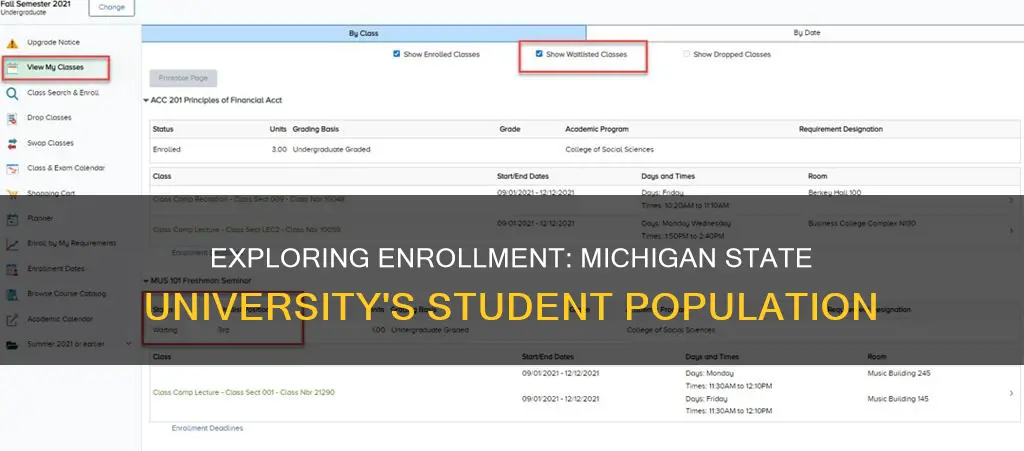This screenshot has height=451, width=1024.
Task: Click the Change semester button
Action: click(112, 7)
